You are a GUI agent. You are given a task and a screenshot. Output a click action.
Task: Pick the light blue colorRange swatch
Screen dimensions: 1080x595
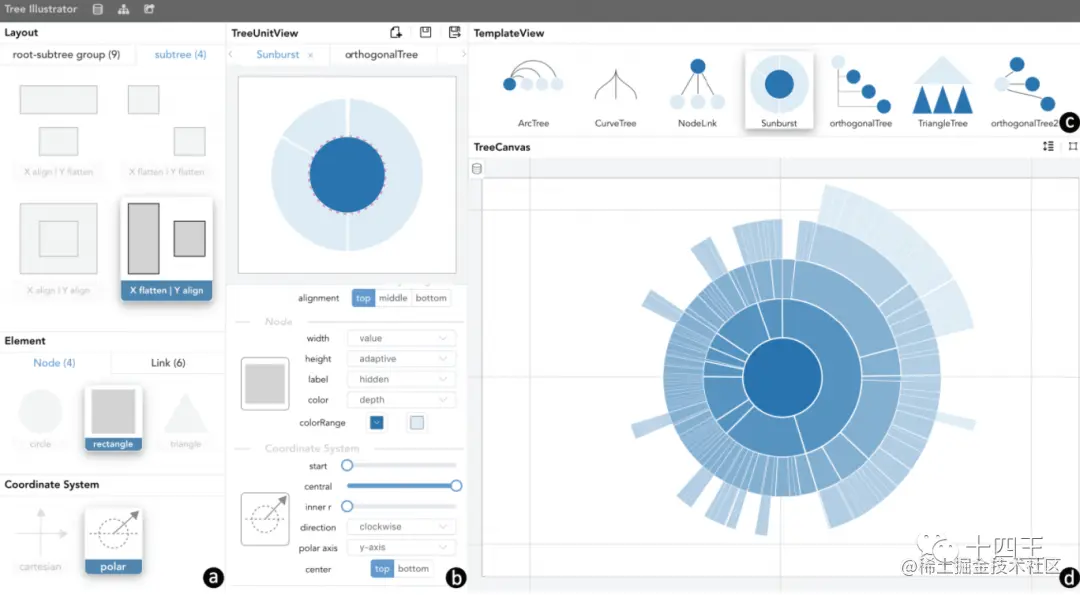(417, 423)
